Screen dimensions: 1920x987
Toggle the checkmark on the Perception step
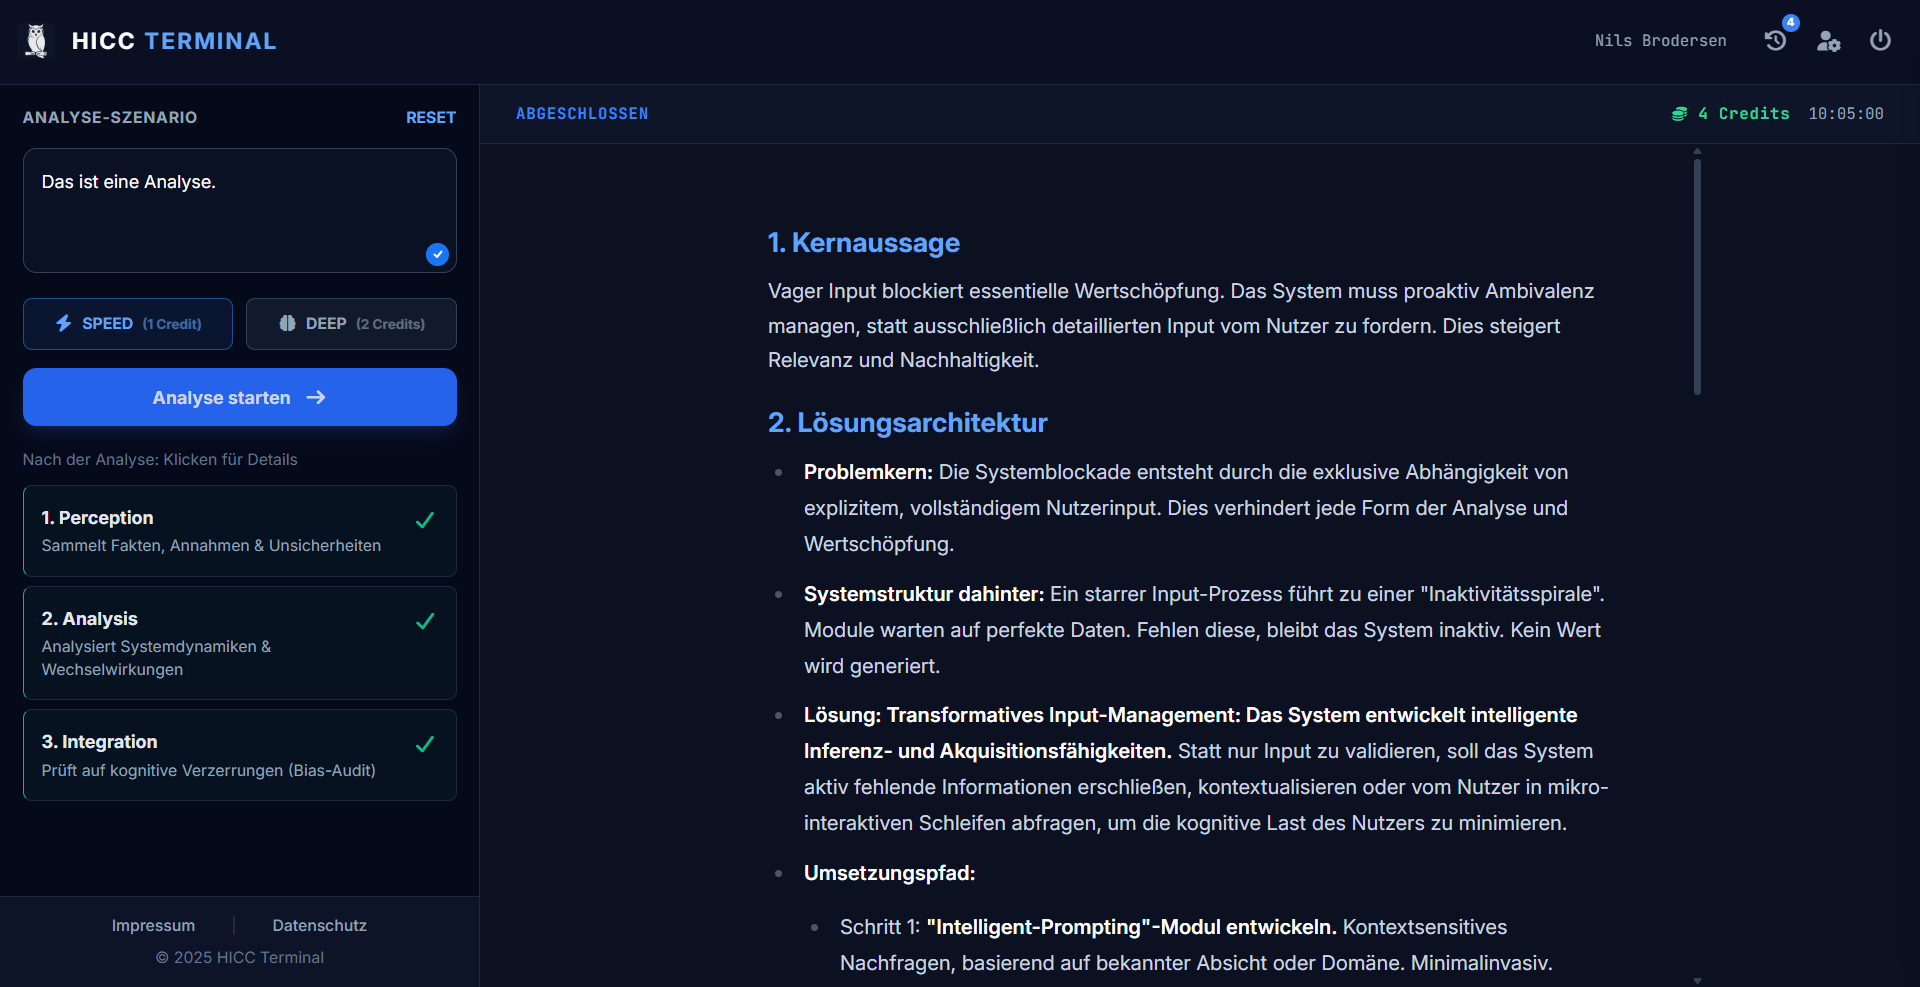click(x=424, y=520)
